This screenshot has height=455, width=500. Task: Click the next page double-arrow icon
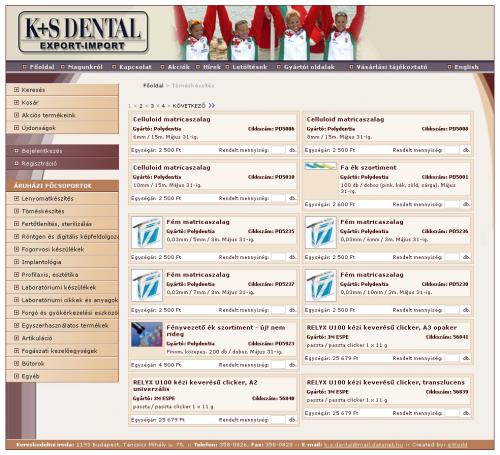click(x=212, y=106)
